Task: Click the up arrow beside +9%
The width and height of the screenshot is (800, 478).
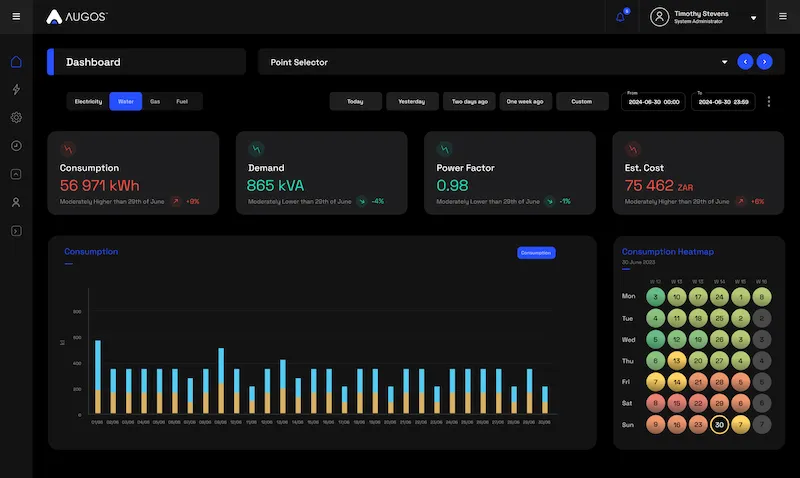Action: click(x=176, y=202)
